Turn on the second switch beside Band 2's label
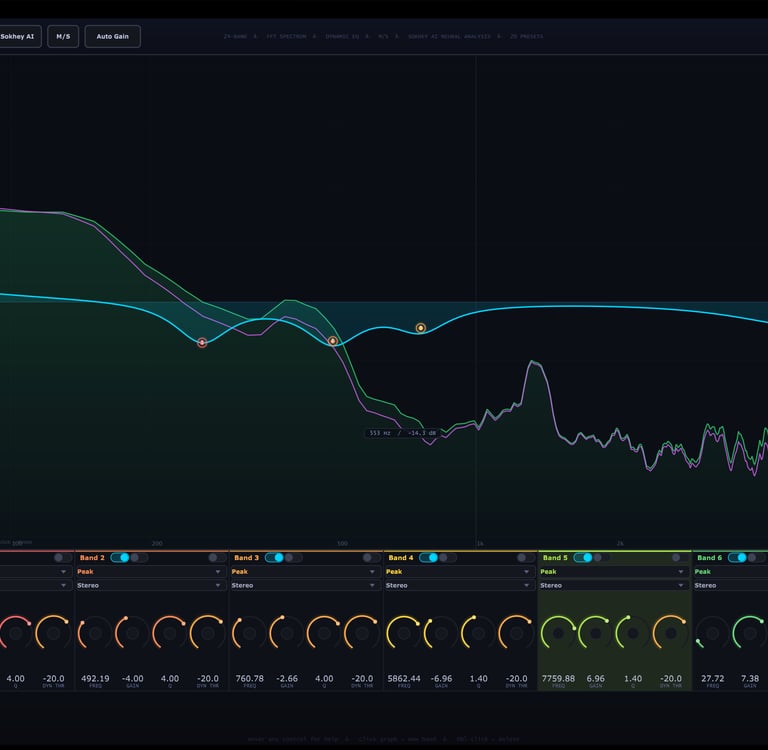The width and height of the screenshot is (768, 750). 139,557
